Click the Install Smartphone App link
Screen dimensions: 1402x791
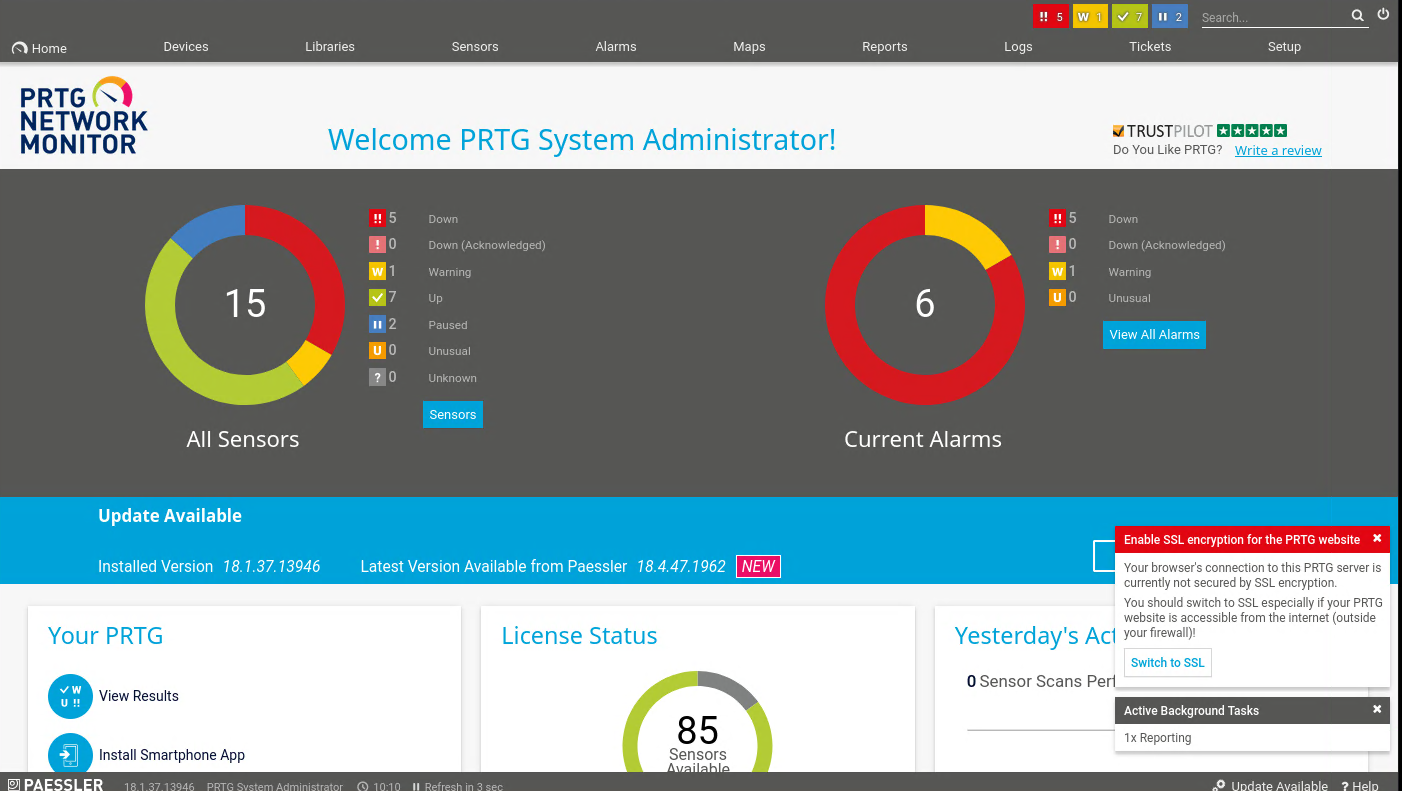(172, 755)
